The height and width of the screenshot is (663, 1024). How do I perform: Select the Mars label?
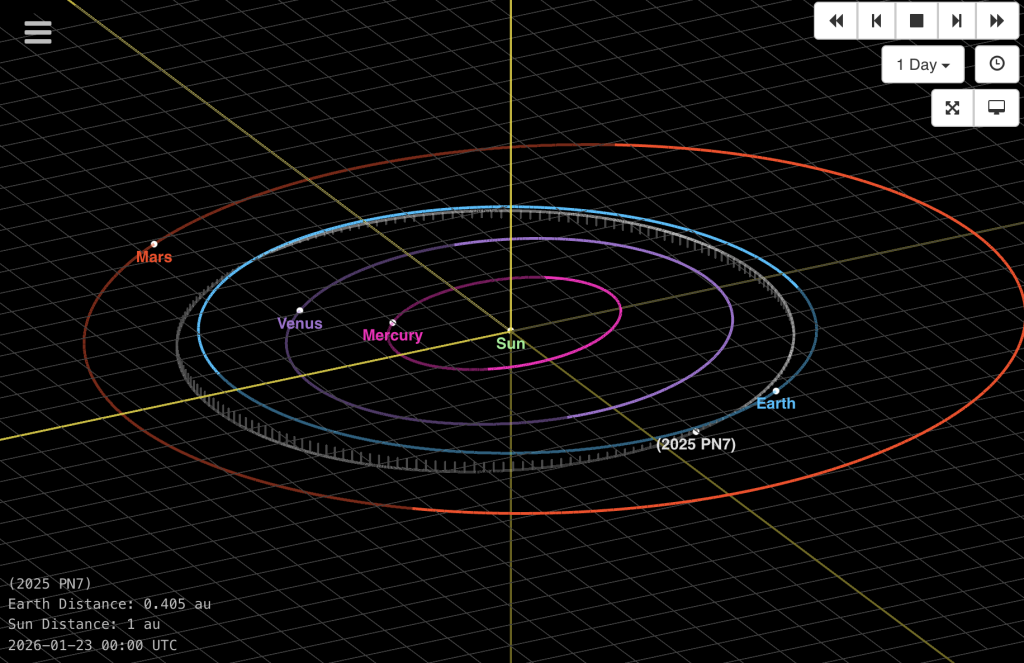(x=154, y=257)
